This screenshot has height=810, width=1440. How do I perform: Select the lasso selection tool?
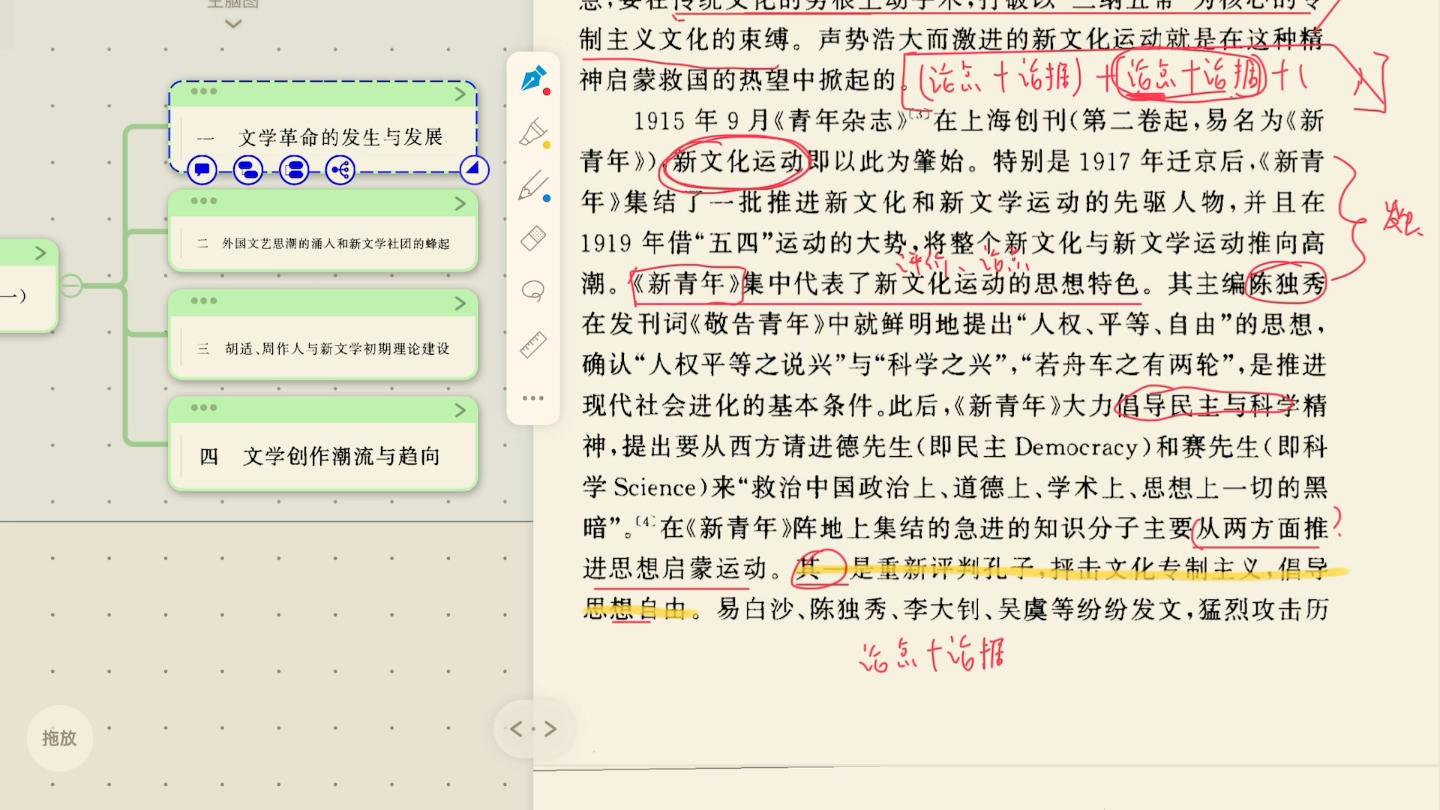point(534,291)
